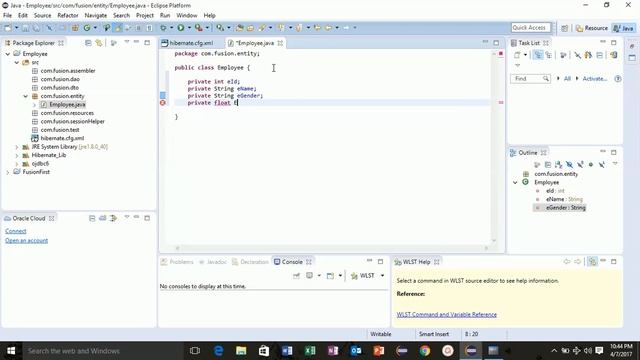Collapse the src folder node
Viewport: 640px width, 360px height.
coord(17,62)
